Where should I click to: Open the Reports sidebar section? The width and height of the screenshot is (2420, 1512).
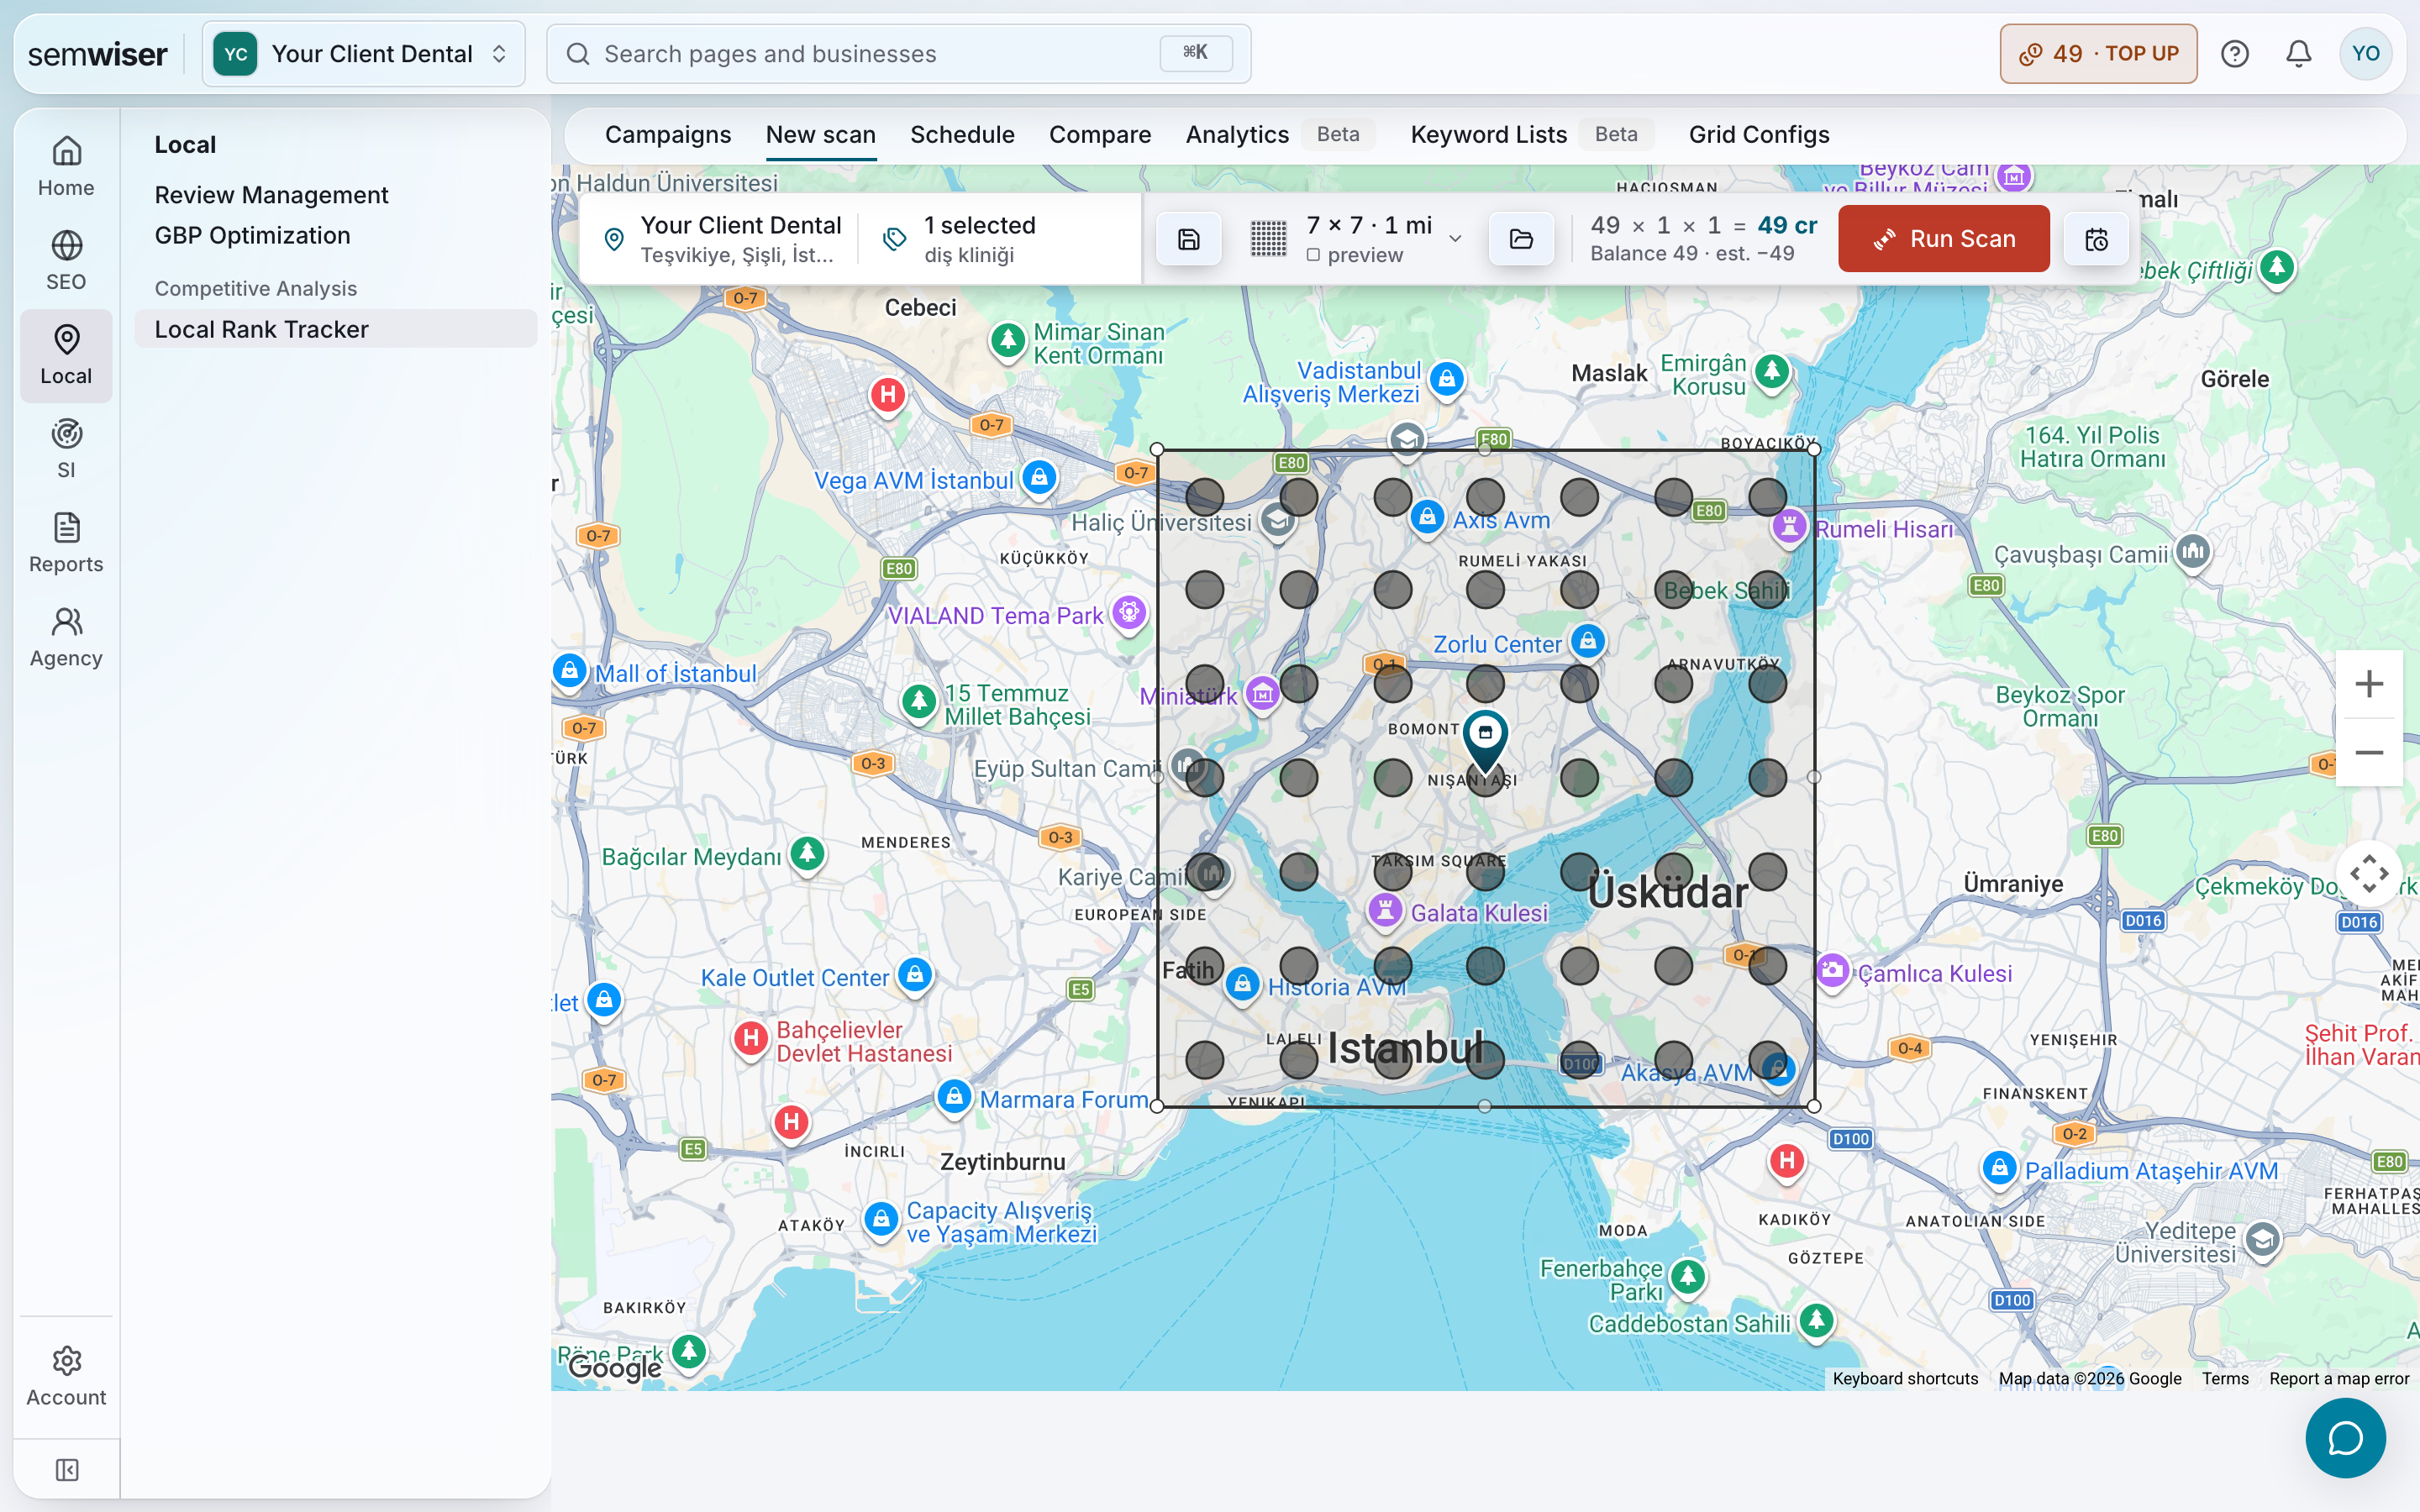(66, 543)
